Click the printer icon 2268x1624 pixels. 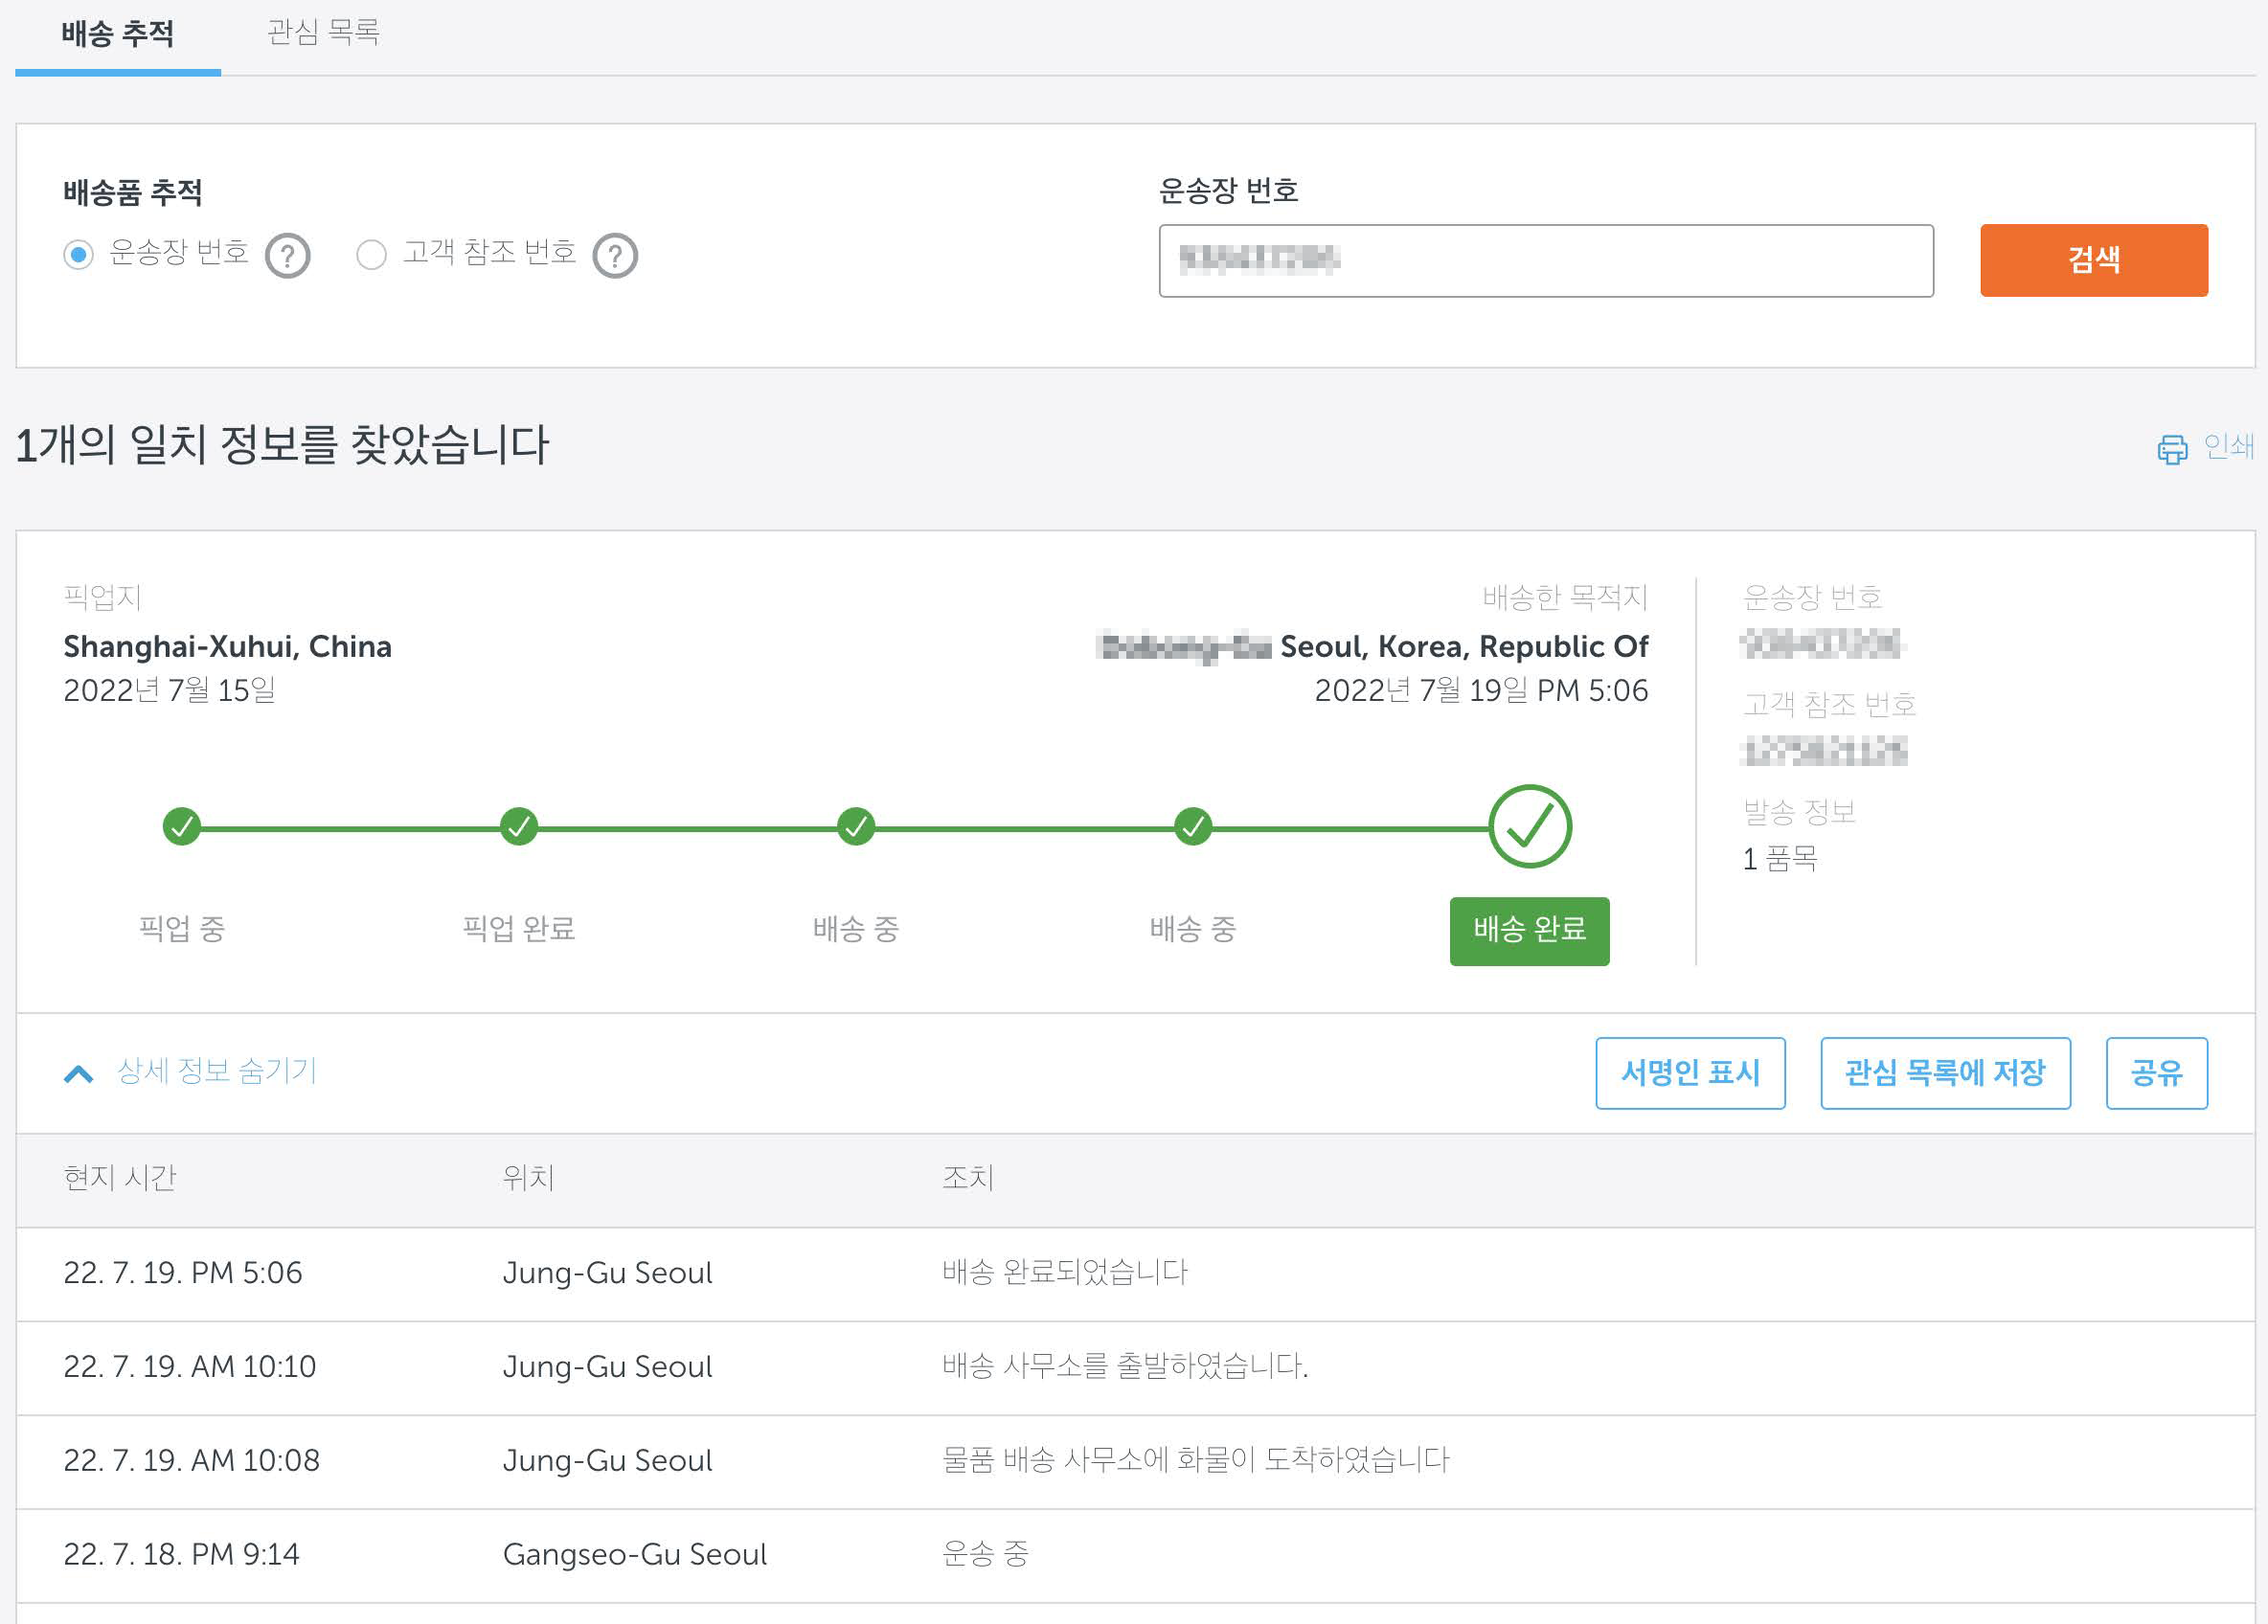click(x=2171, y=449)
